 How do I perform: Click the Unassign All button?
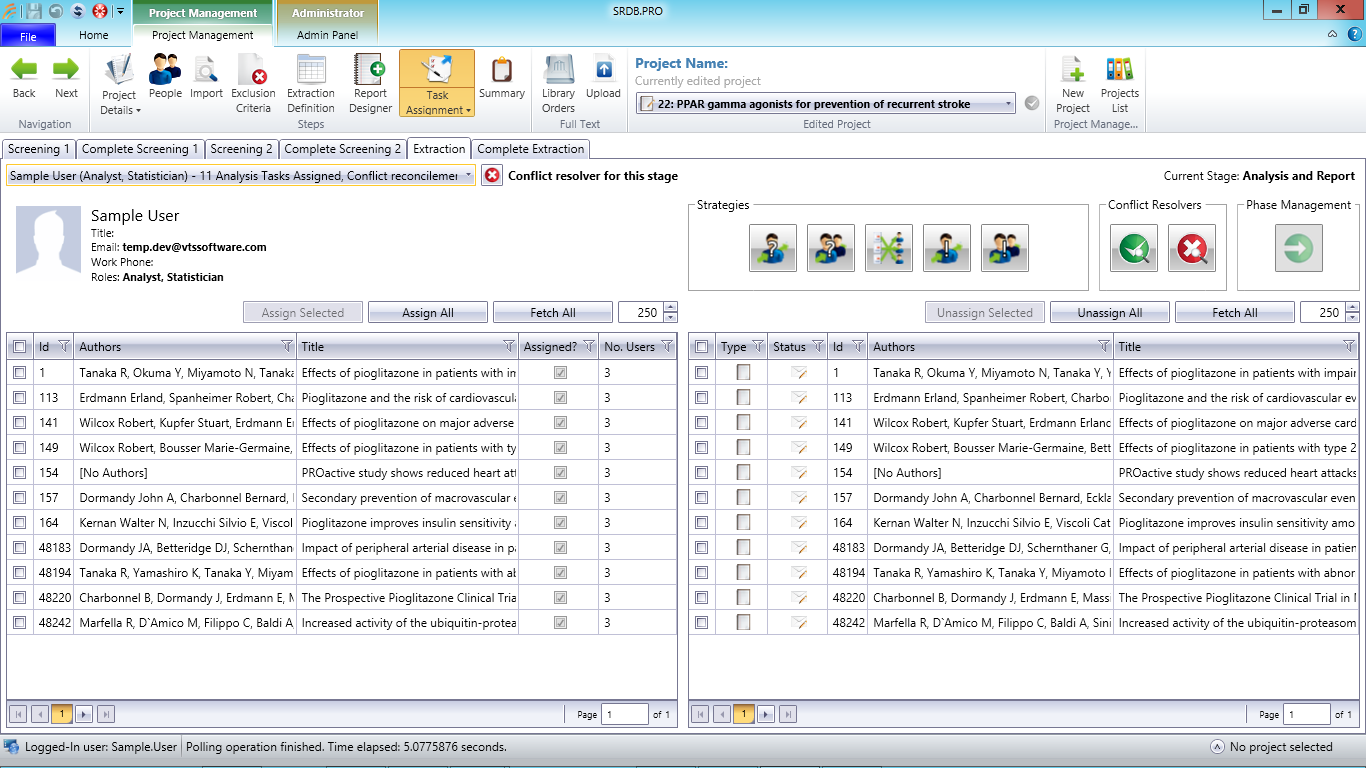(x=1110, y=312)
